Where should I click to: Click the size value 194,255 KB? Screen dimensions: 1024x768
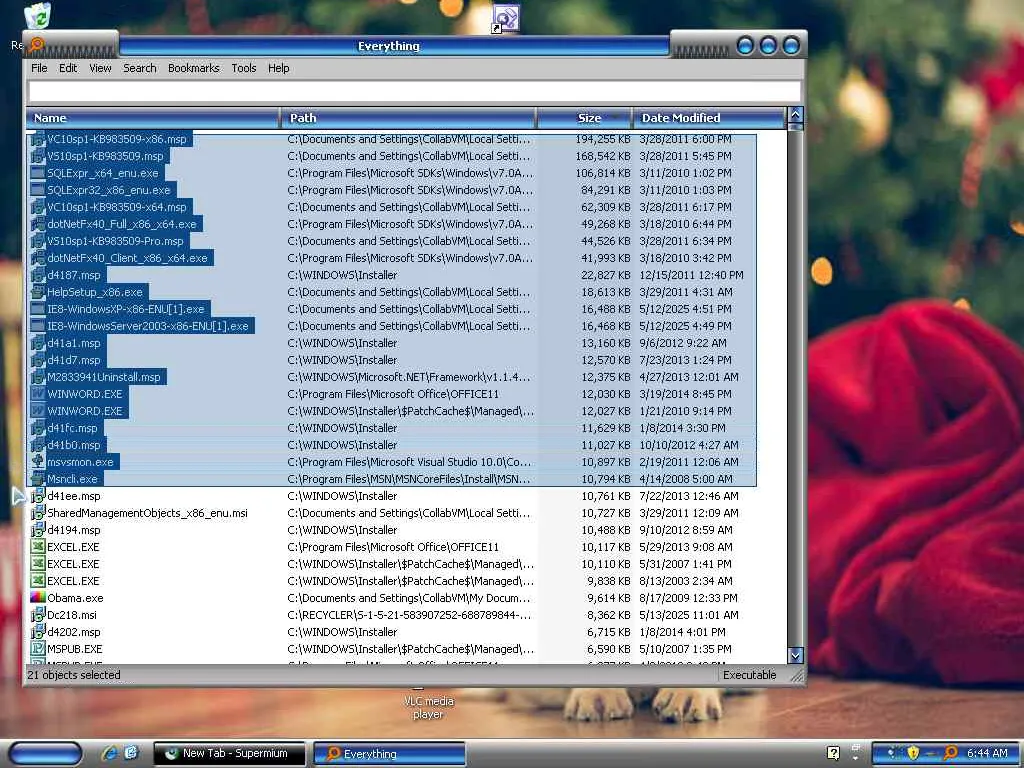click(x=602, y=139)
